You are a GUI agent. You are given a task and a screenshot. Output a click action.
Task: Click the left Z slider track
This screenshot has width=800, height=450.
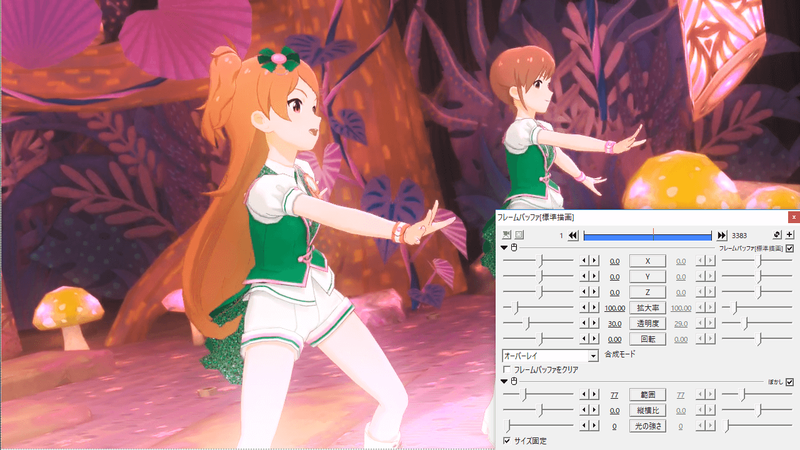(x=538, y=292)
